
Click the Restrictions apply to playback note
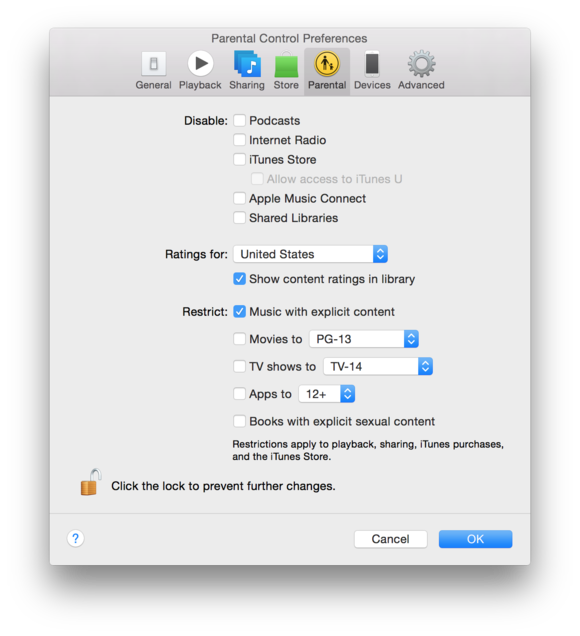[368, 450]
